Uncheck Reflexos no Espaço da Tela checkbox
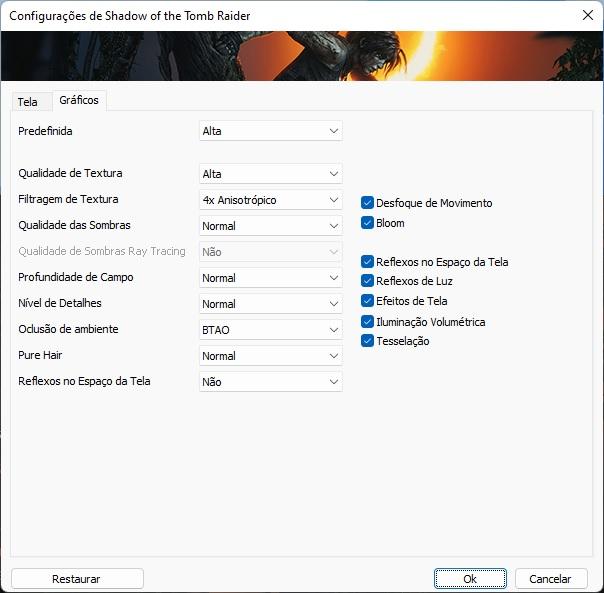Screen dimensions: 604x593 [x=368, y=262]
